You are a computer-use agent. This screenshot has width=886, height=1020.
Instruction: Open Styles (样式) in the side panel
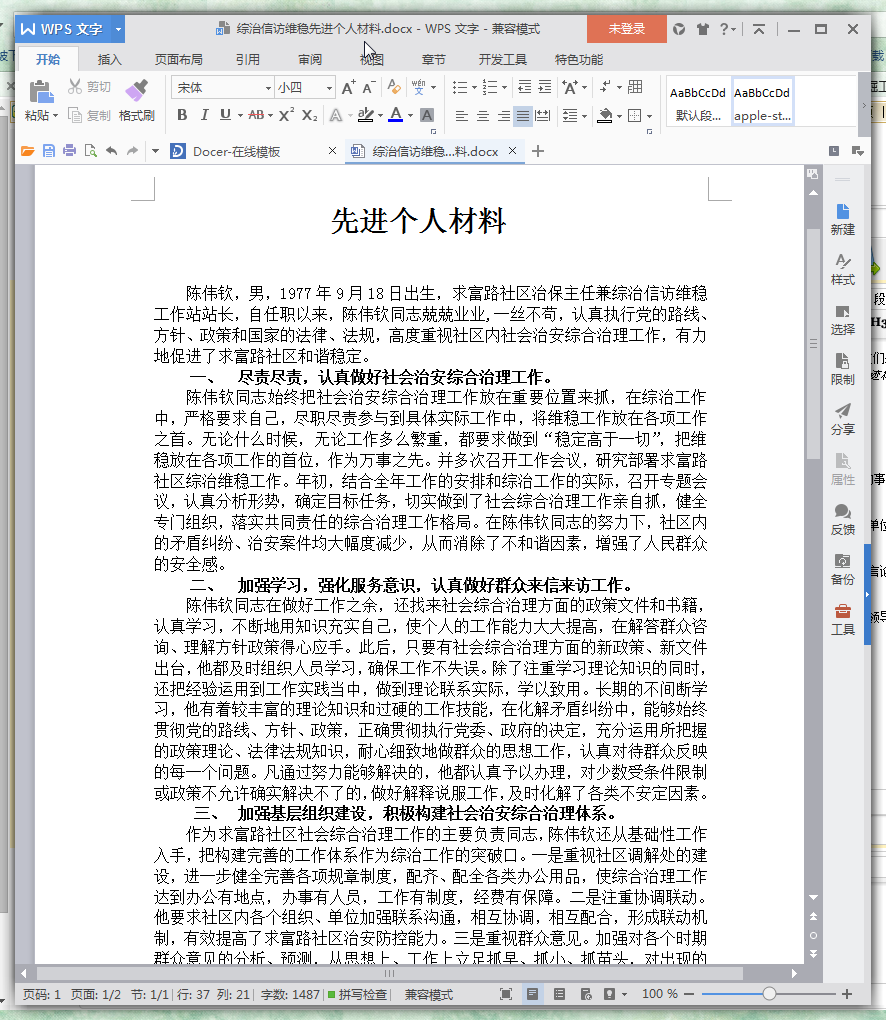click(x=842, y=269)
